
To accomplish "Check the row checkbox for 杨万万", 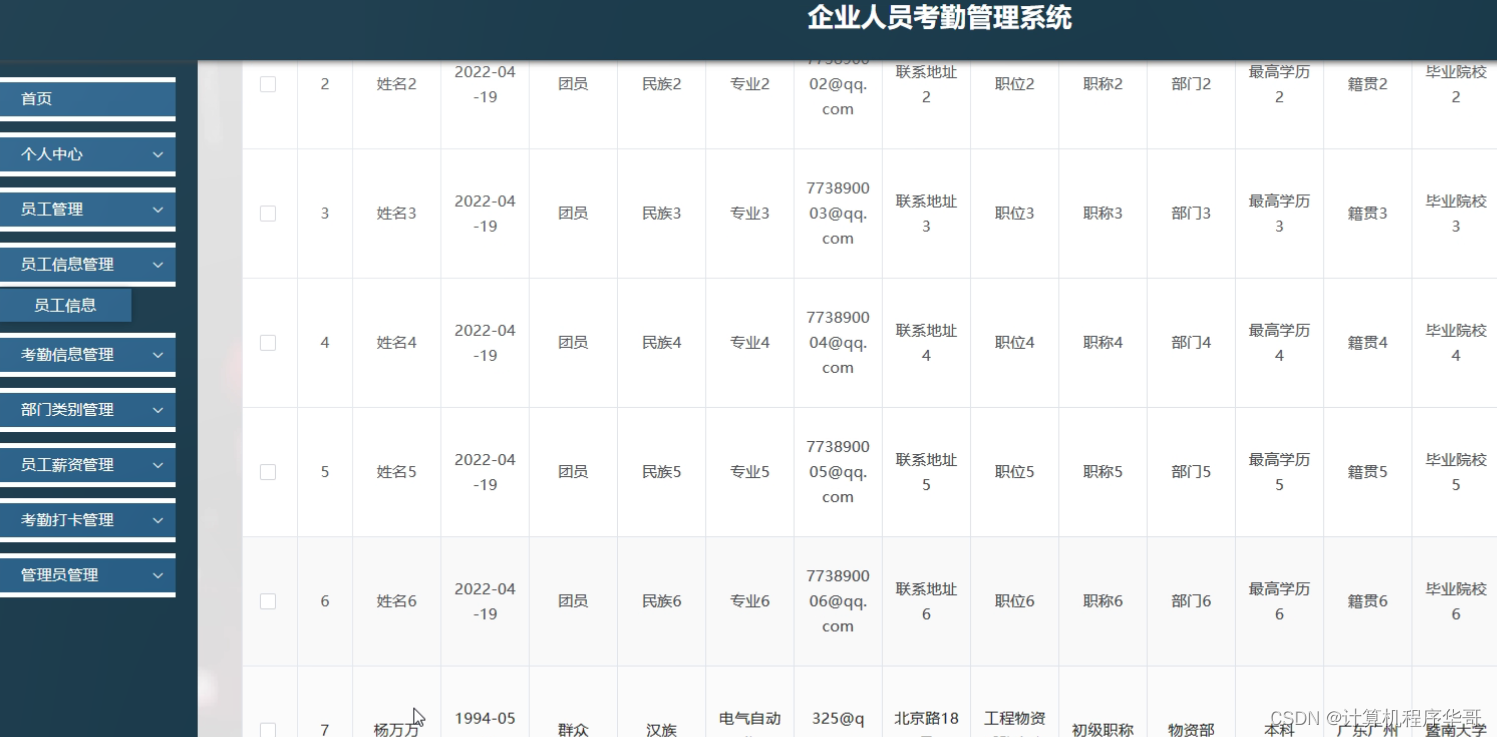I will 267,730.
